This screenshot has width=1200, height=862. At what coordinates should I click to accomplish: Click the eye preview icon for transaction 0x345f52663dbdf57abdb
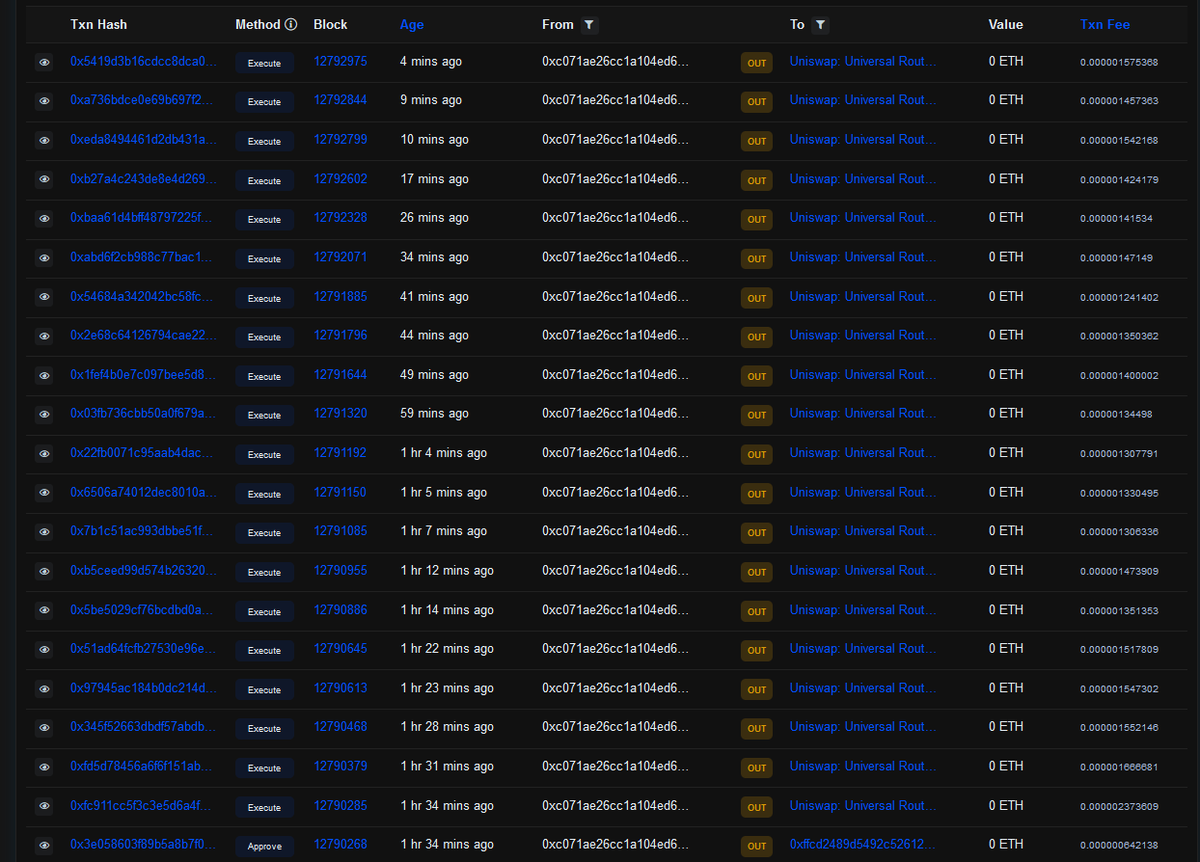point(44,728)
